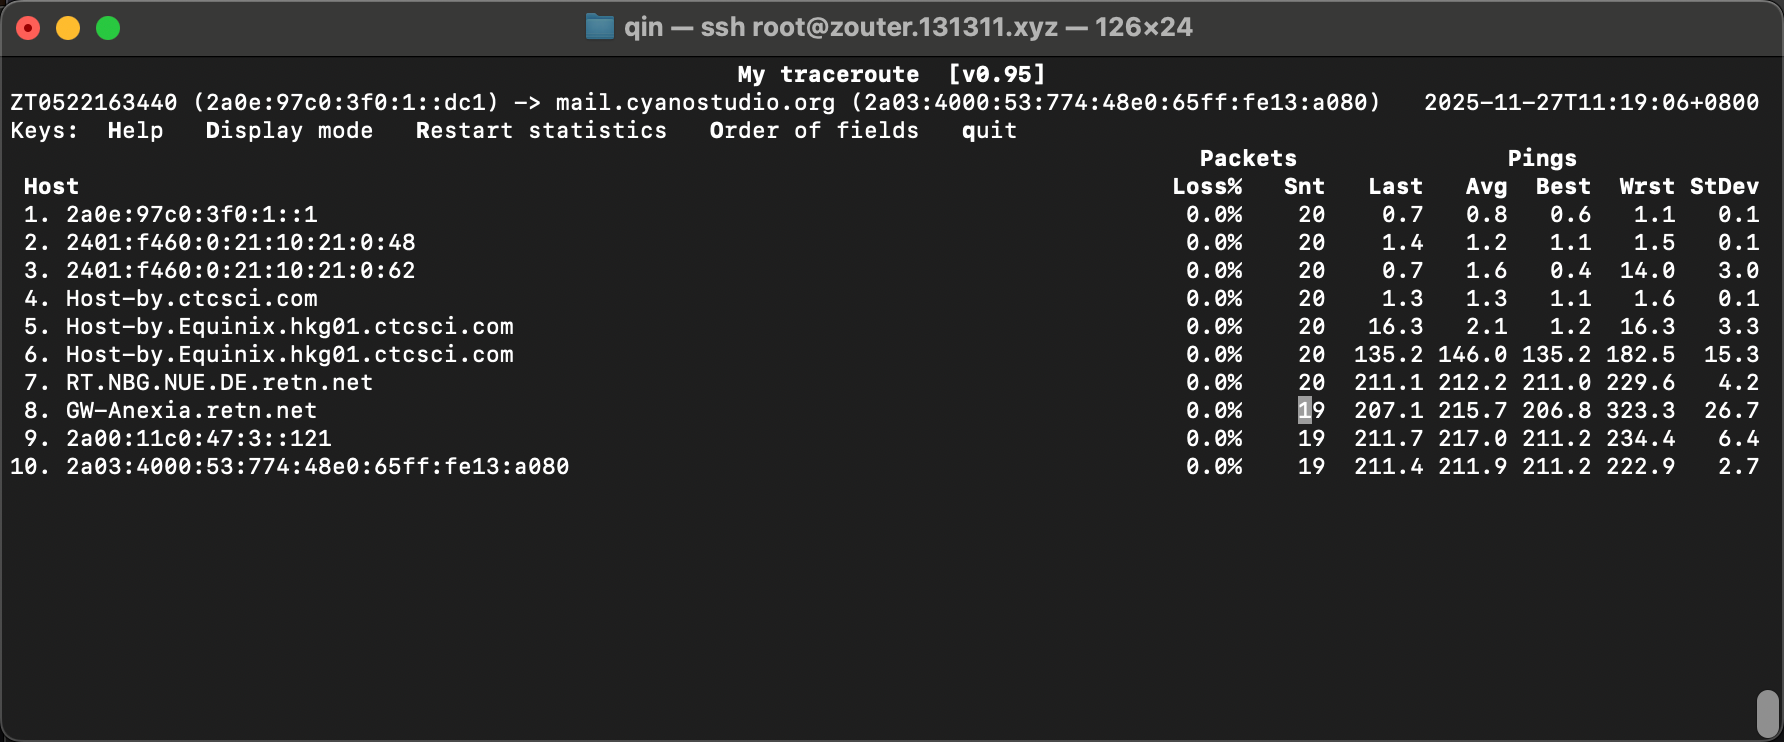This screenshot has width=1784, height=742.
Task: Click the Help key label
Action: 135,131
